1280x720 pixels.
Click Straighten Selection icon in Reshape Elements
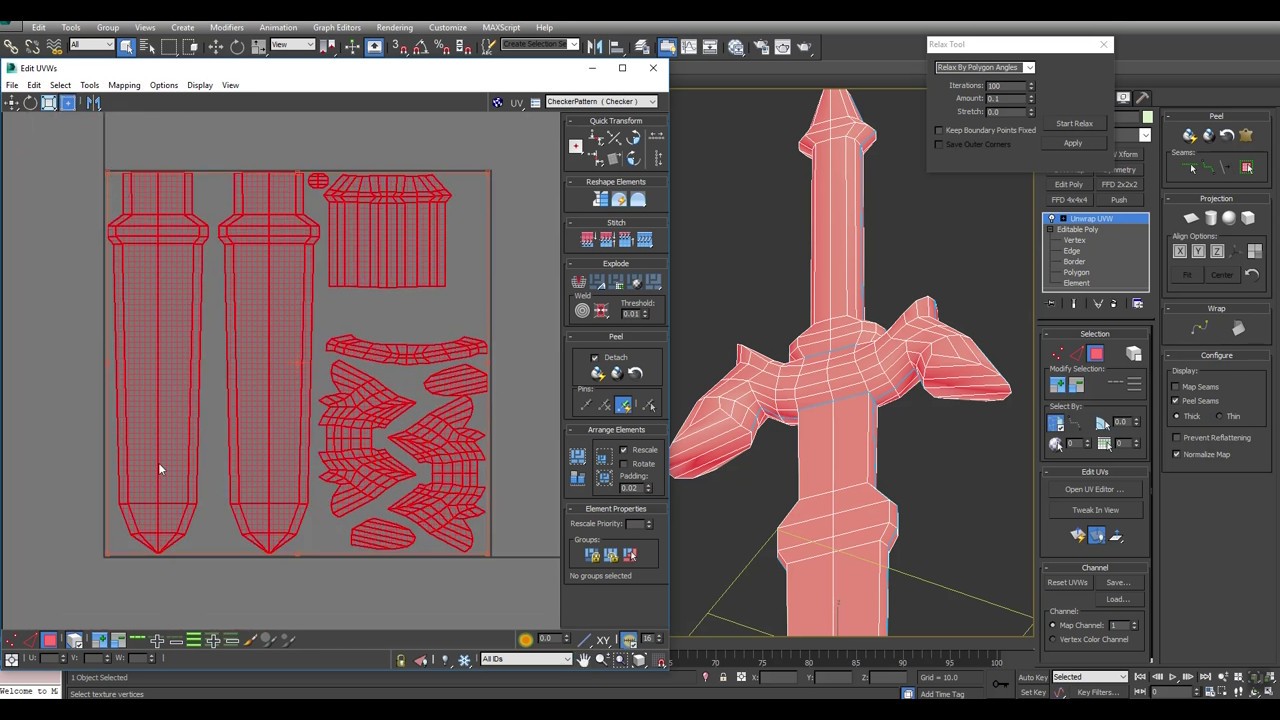tap(600, 200)
